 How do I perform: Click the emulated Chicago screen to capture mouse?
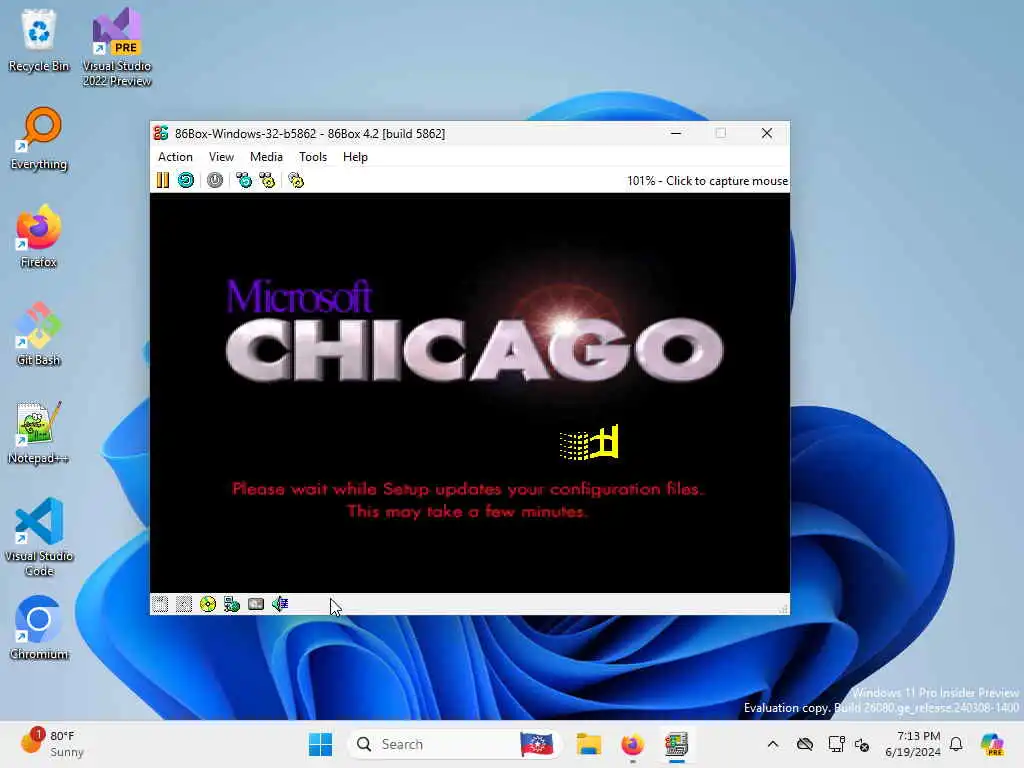point(470,392)
